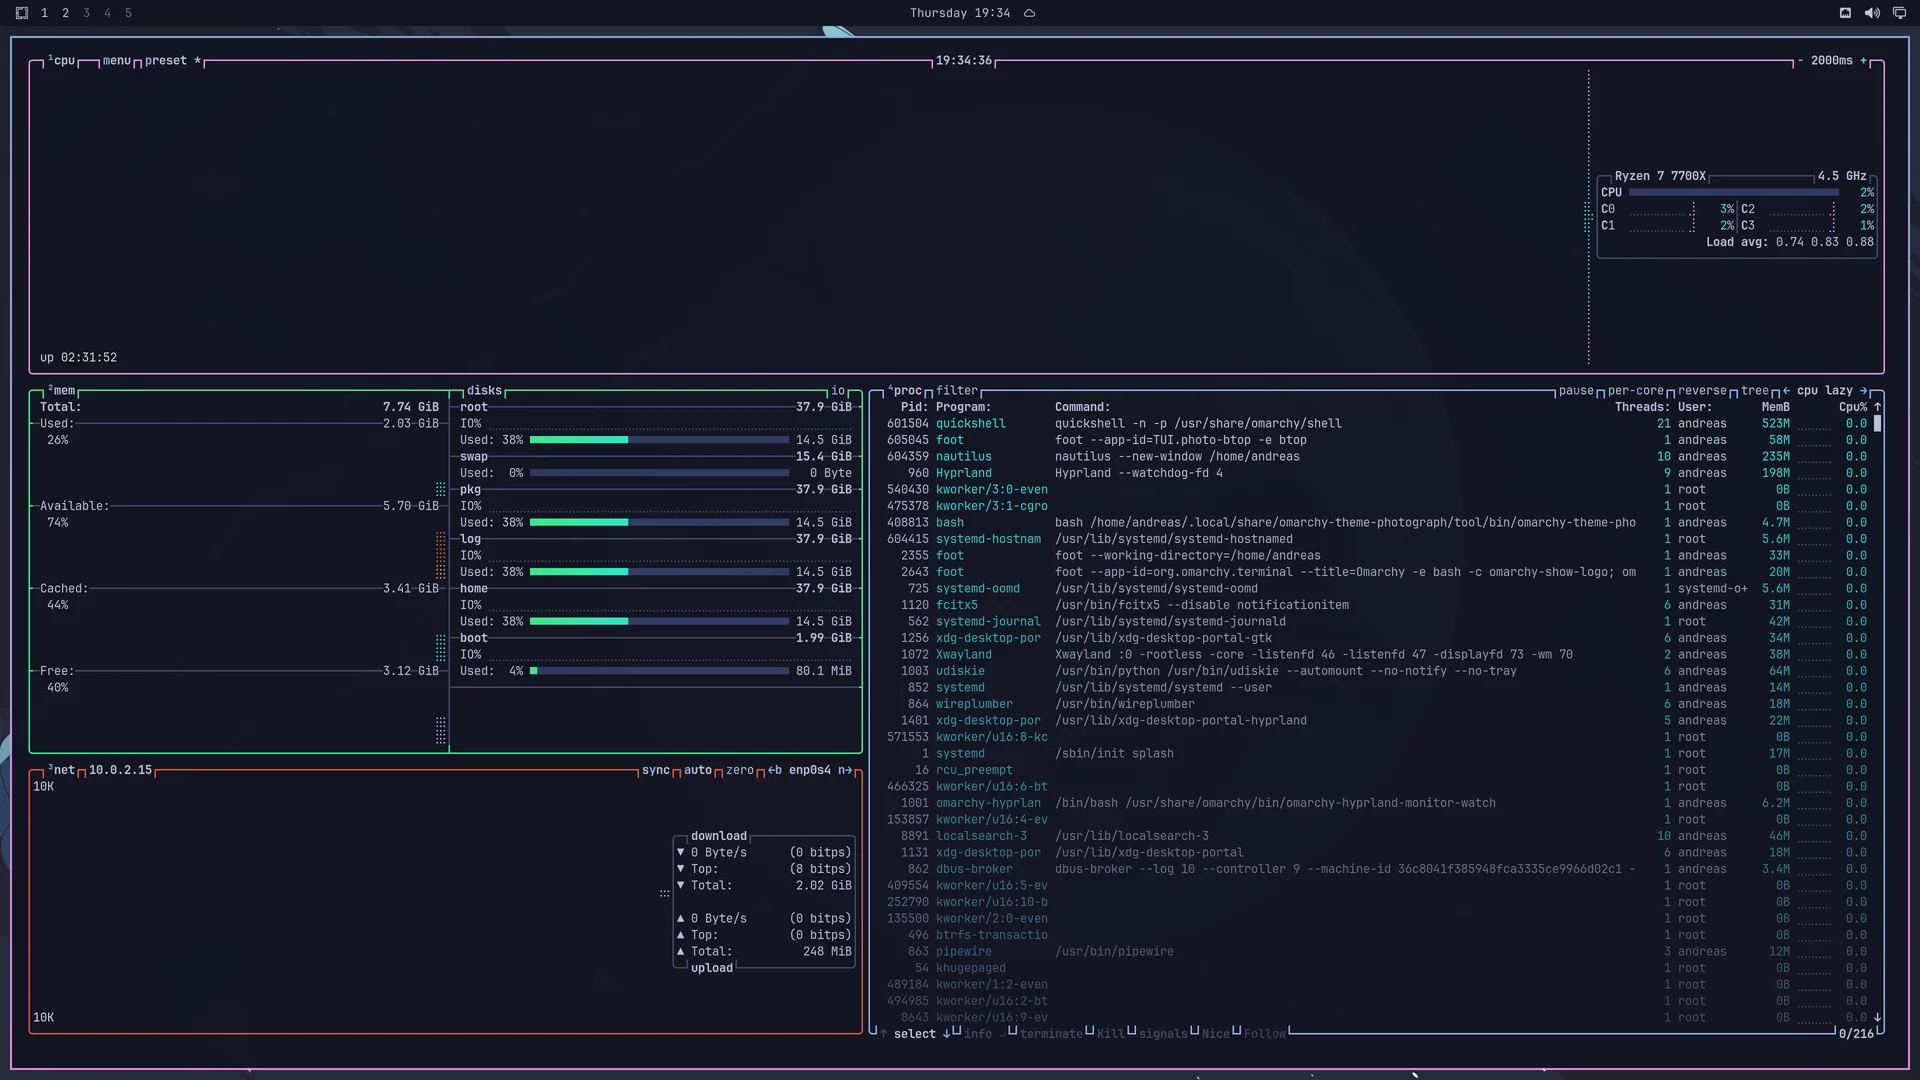
Task: Toggle per-core CPU display in proc panel
Action: coord(1636,391)
